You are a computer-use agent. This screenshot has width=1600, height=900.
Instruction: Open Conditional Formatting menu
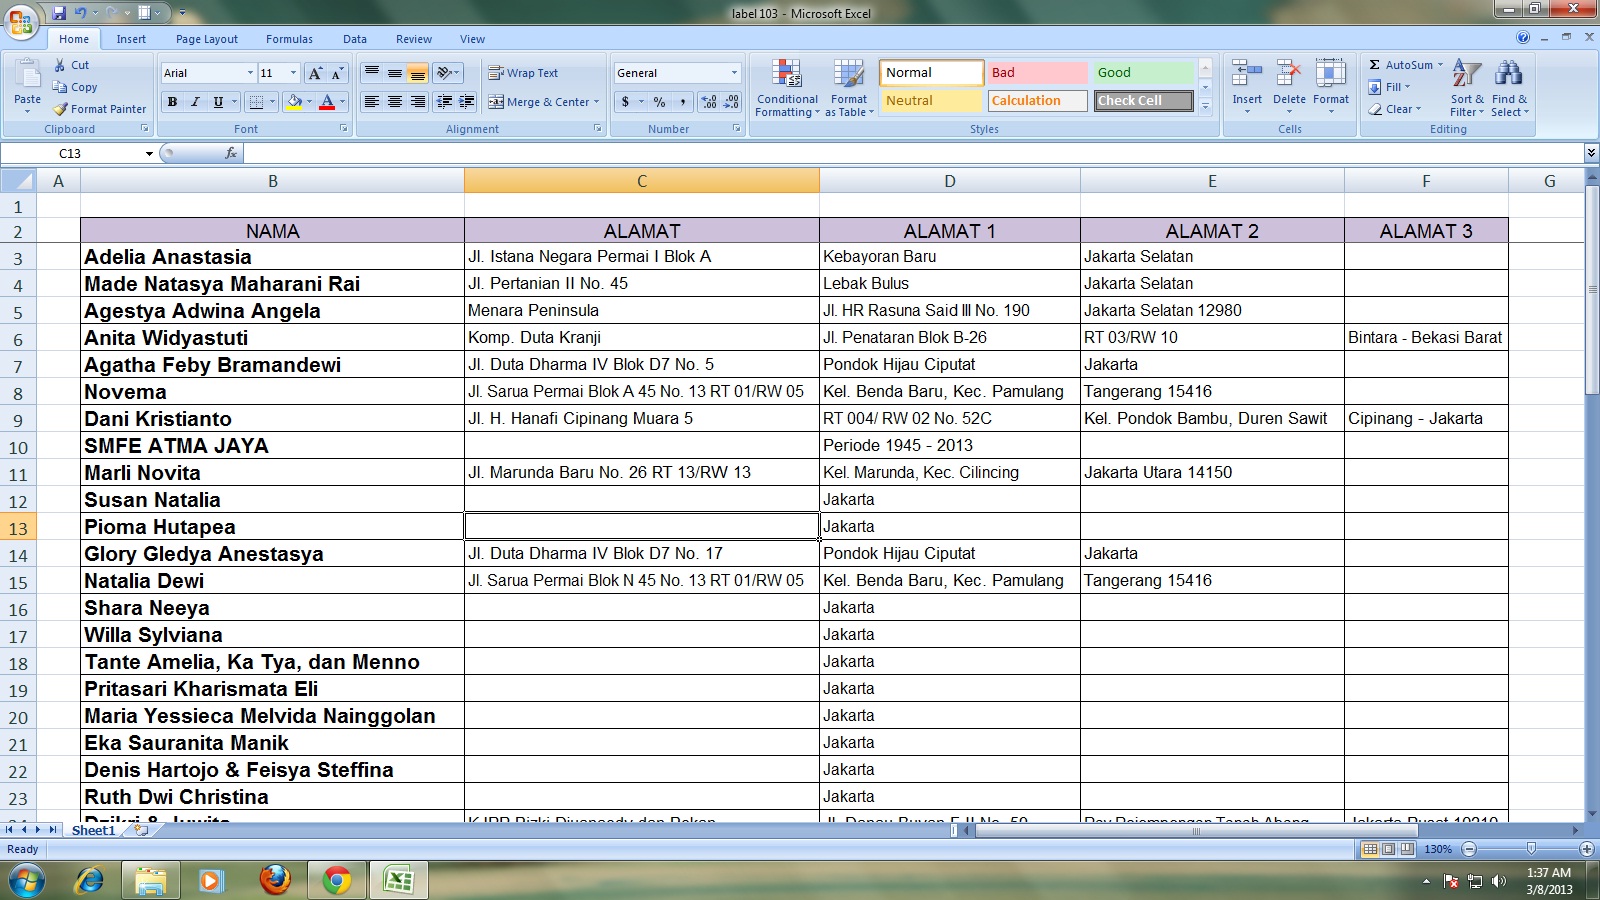[x=787, y=88]
